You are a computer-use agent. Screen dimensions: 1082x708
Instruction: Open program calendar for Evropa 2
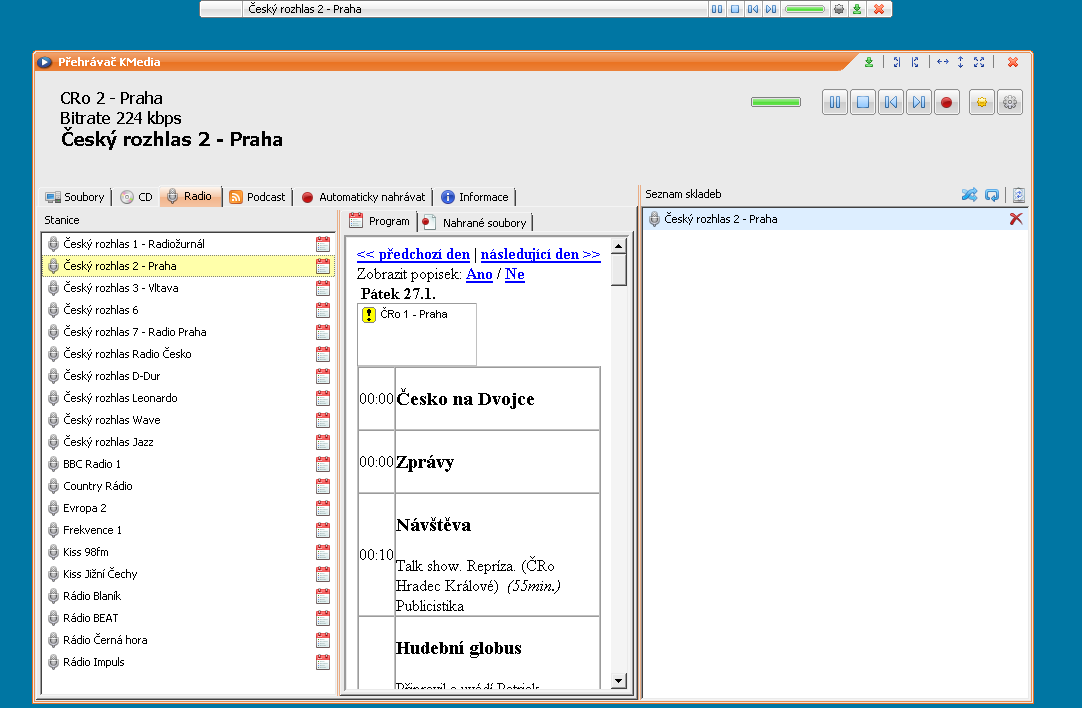click(x=323, y=508)
